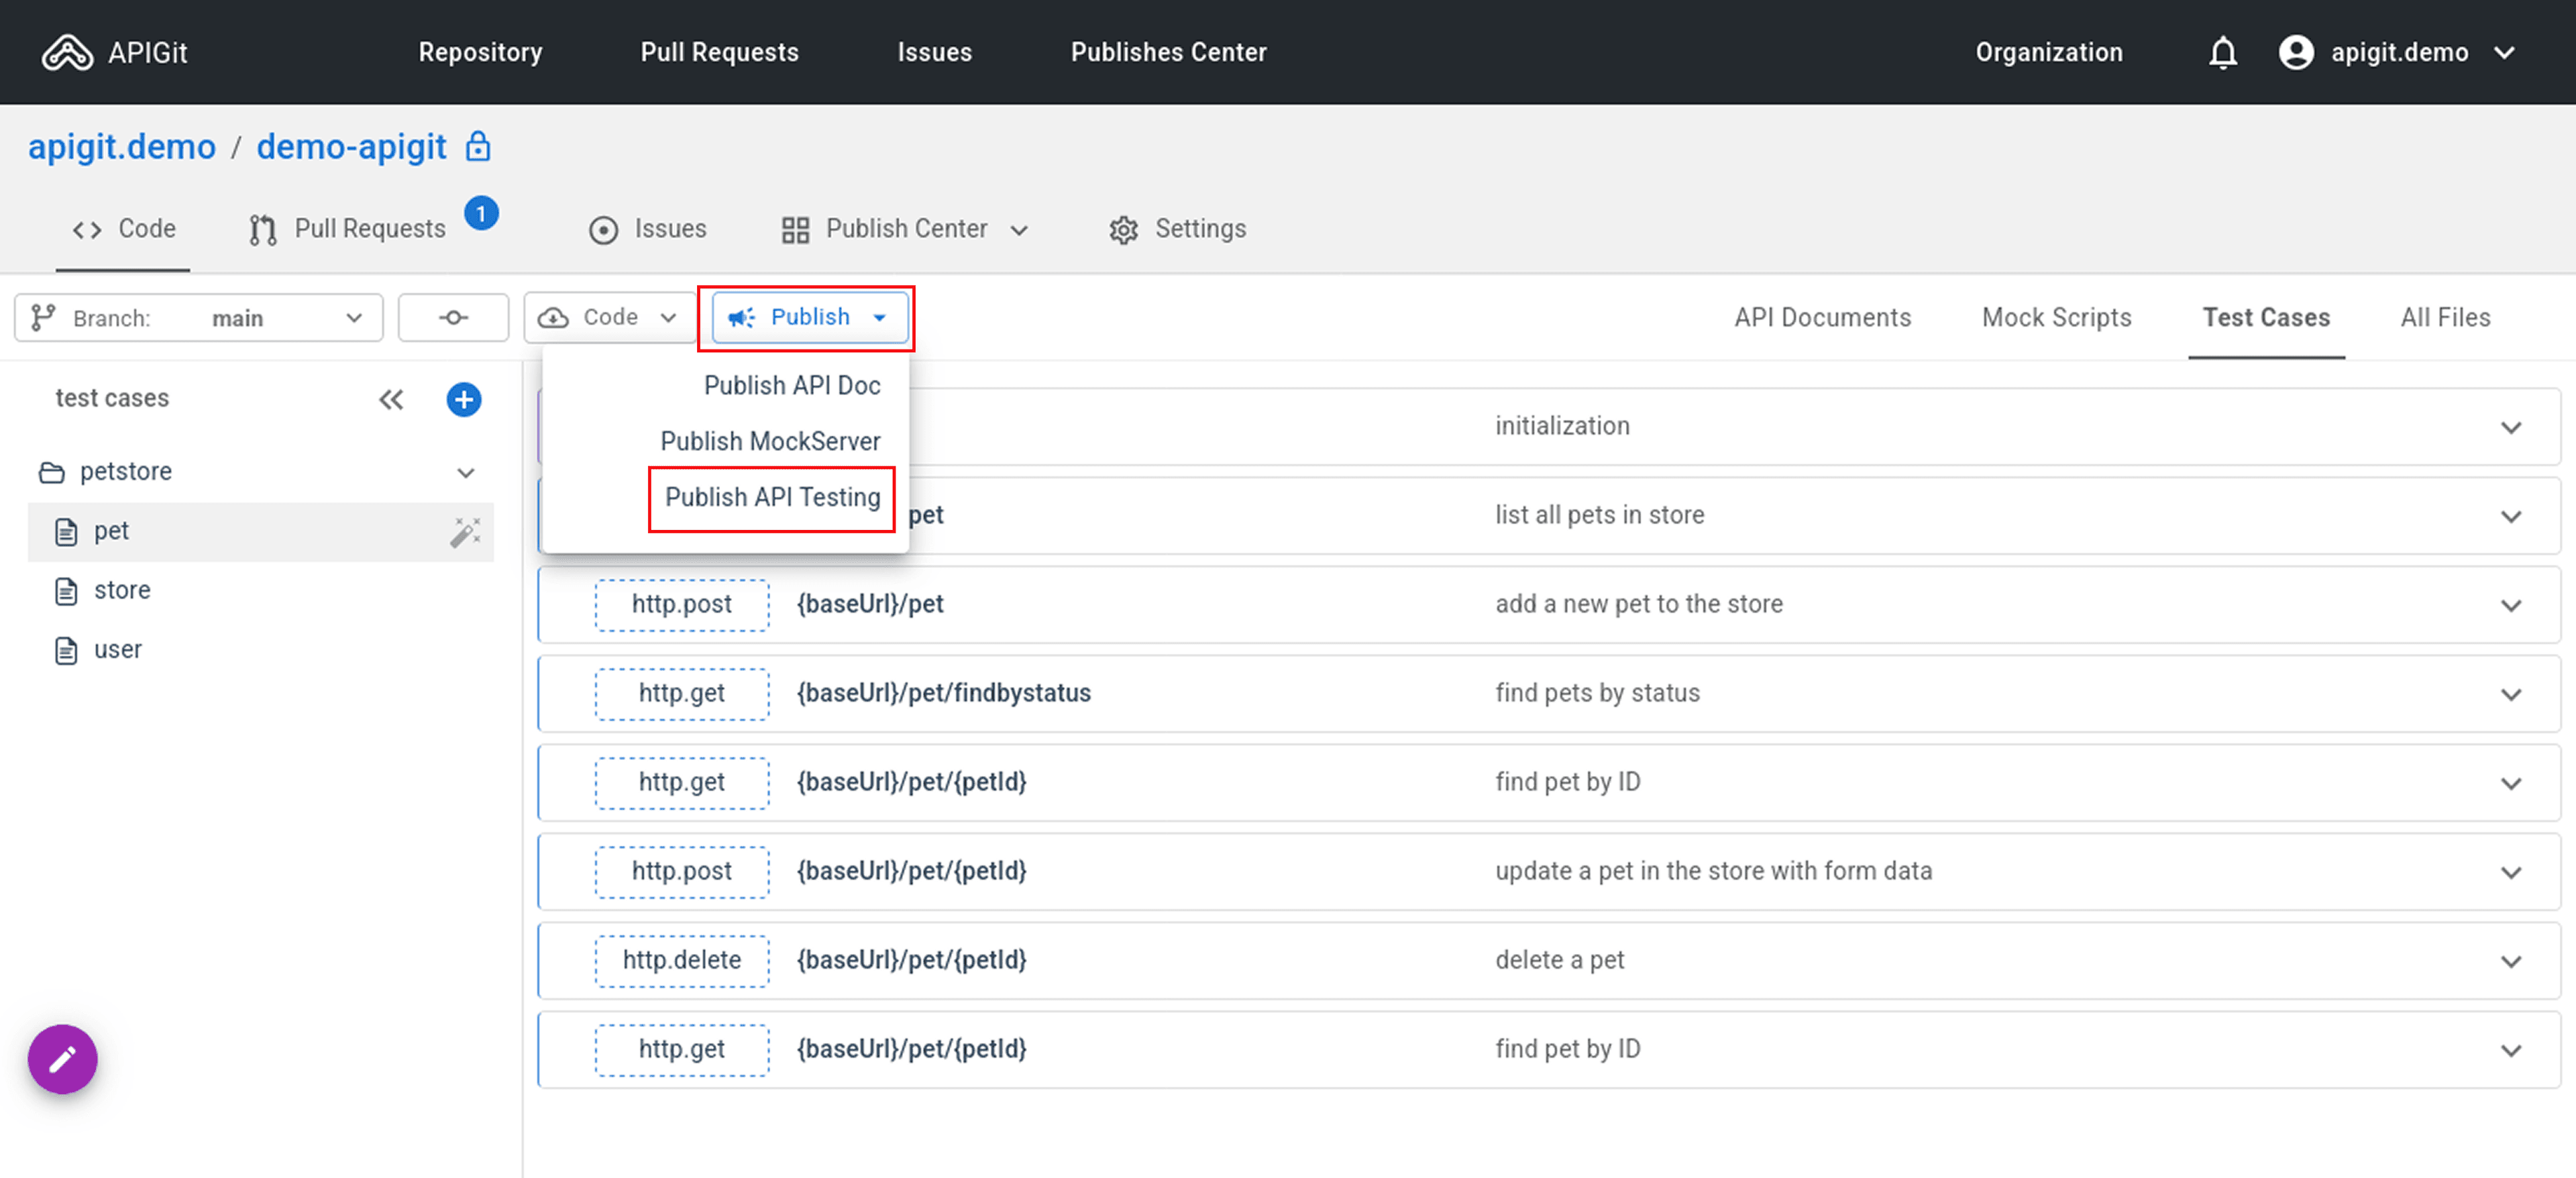Open the Branch main dropdown
This screenshot has height=1178, width=2576.
[199, 317]
